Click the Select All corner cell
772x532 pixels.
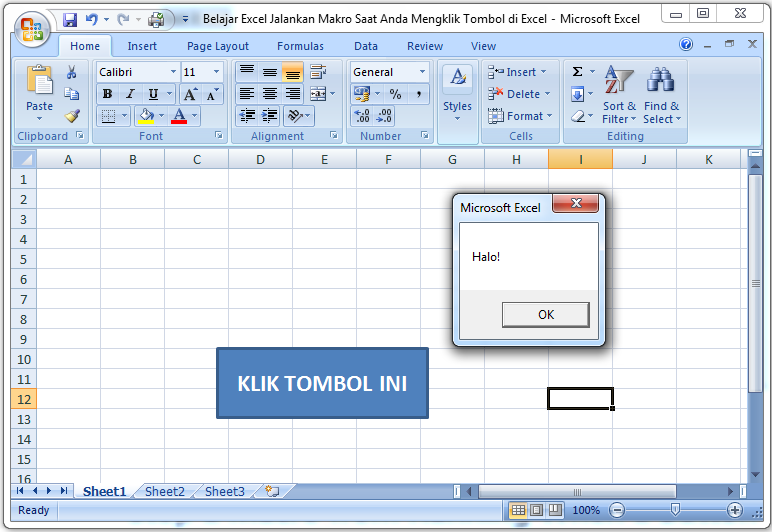pyautogui.click(x=24, y=159)
